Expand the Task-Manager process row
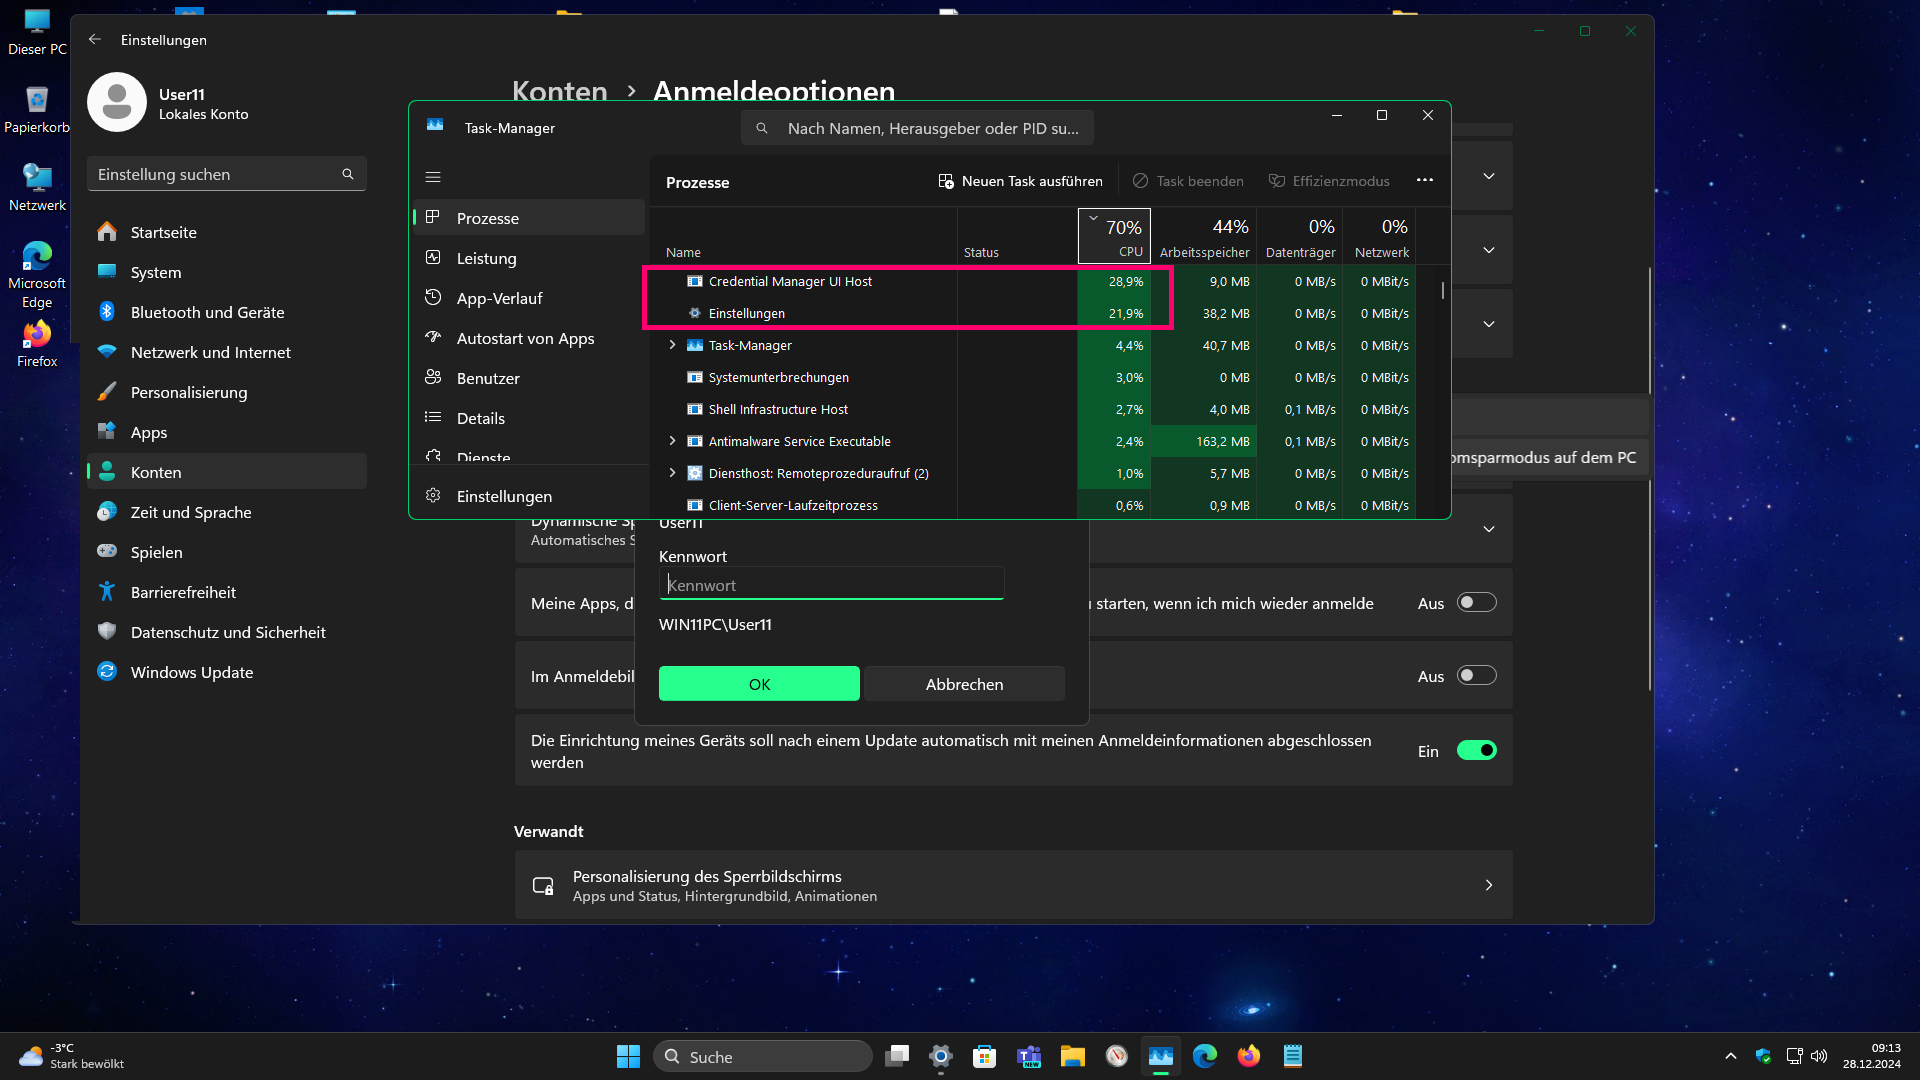Viewport: 1920px width, 1080px height. (672, 345)
